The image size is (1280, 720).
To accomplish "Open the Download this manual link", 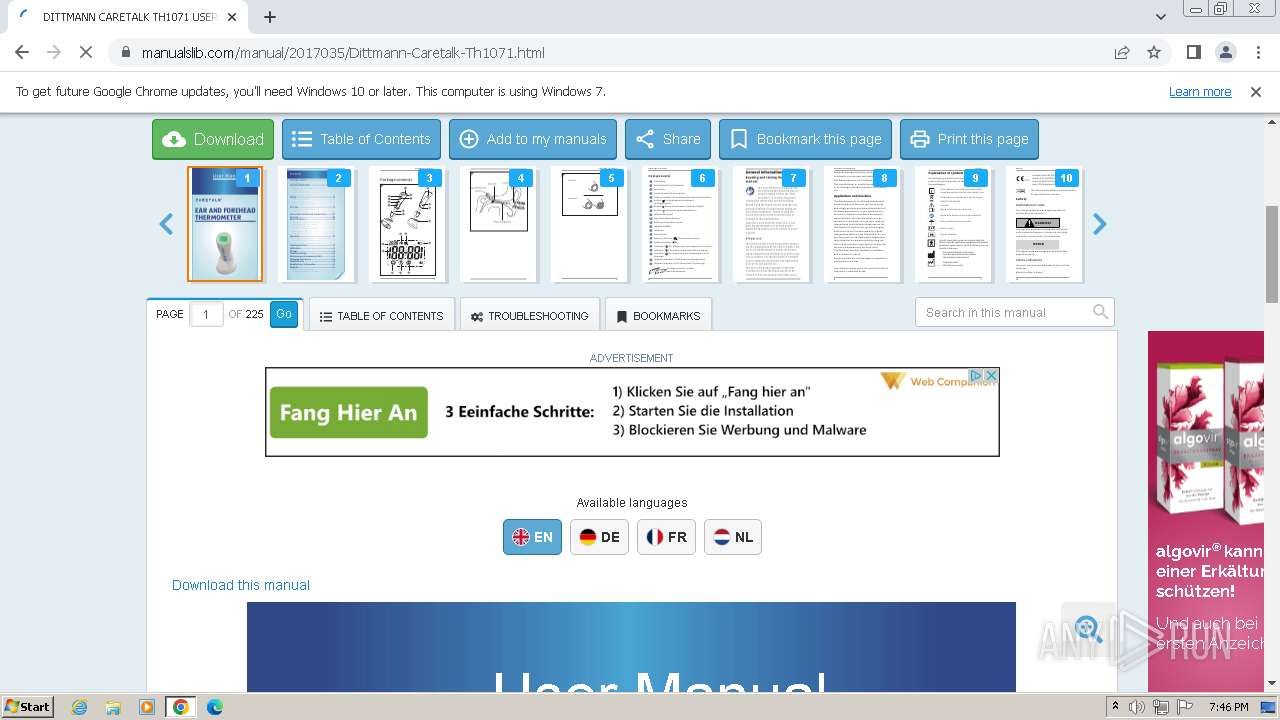I will coord(241,585).
